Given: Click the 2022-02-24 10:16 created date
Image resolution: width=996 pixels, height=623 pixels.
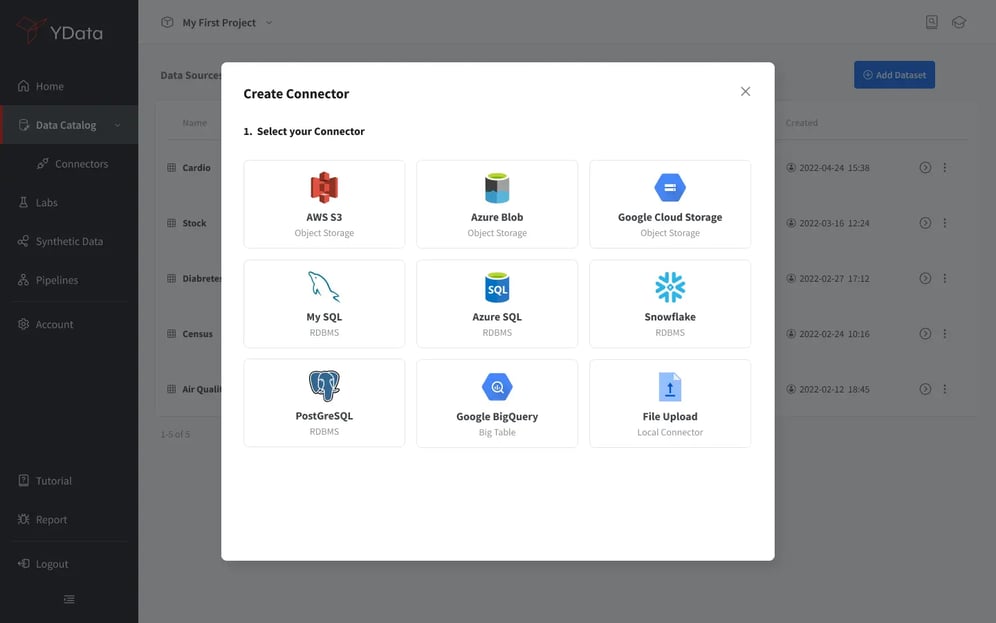Looking at the screenshot, I should [834, 333].
